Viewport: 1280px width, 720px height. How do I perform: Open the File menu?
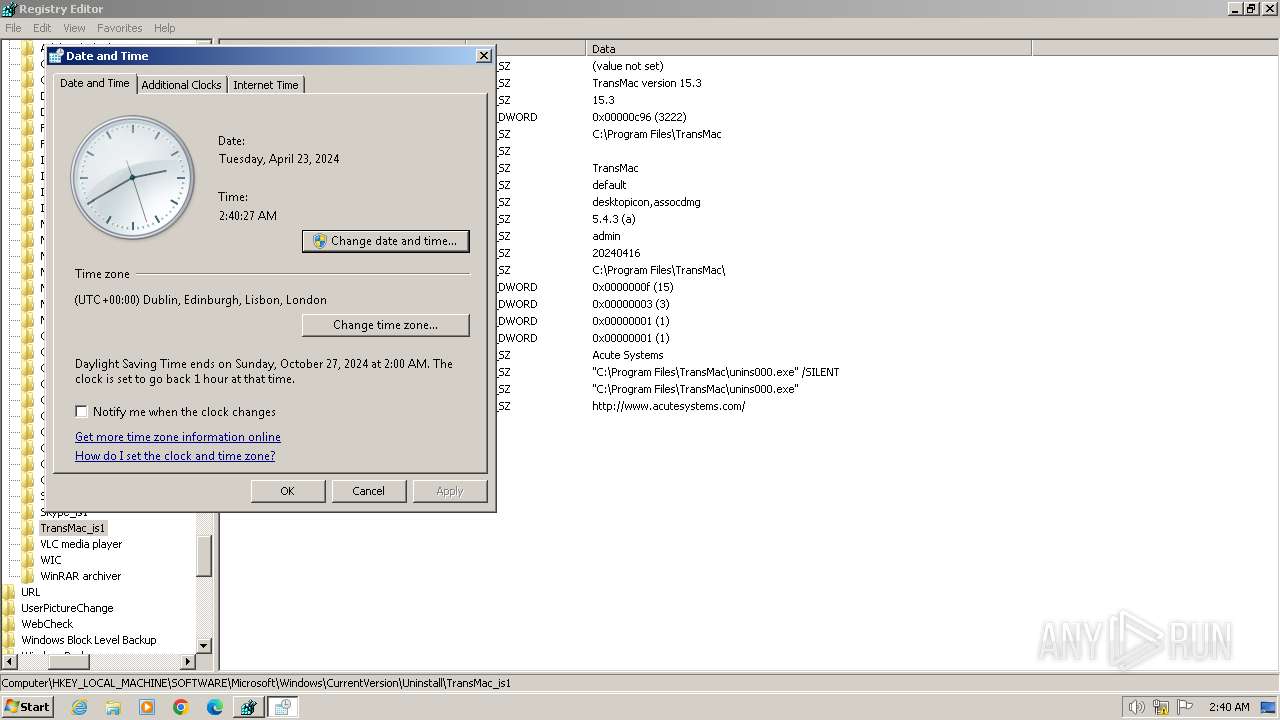coord(13,28)
